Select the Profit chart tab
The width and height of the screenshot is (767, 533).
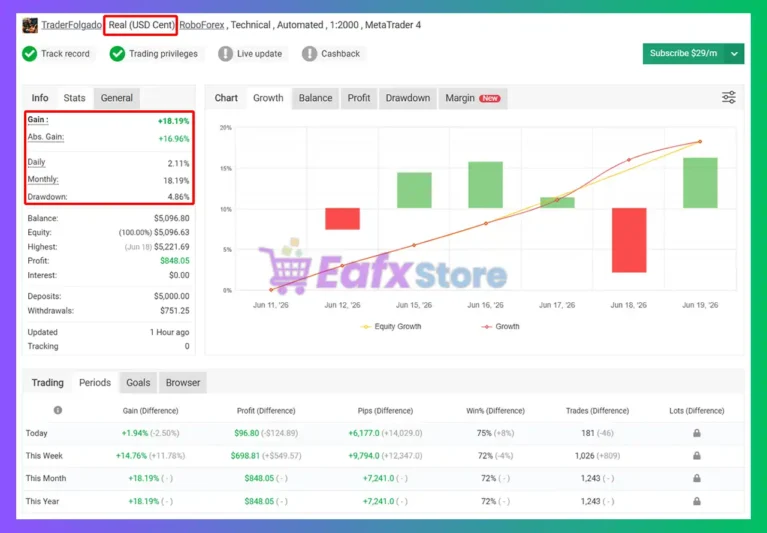click(359, 98)
